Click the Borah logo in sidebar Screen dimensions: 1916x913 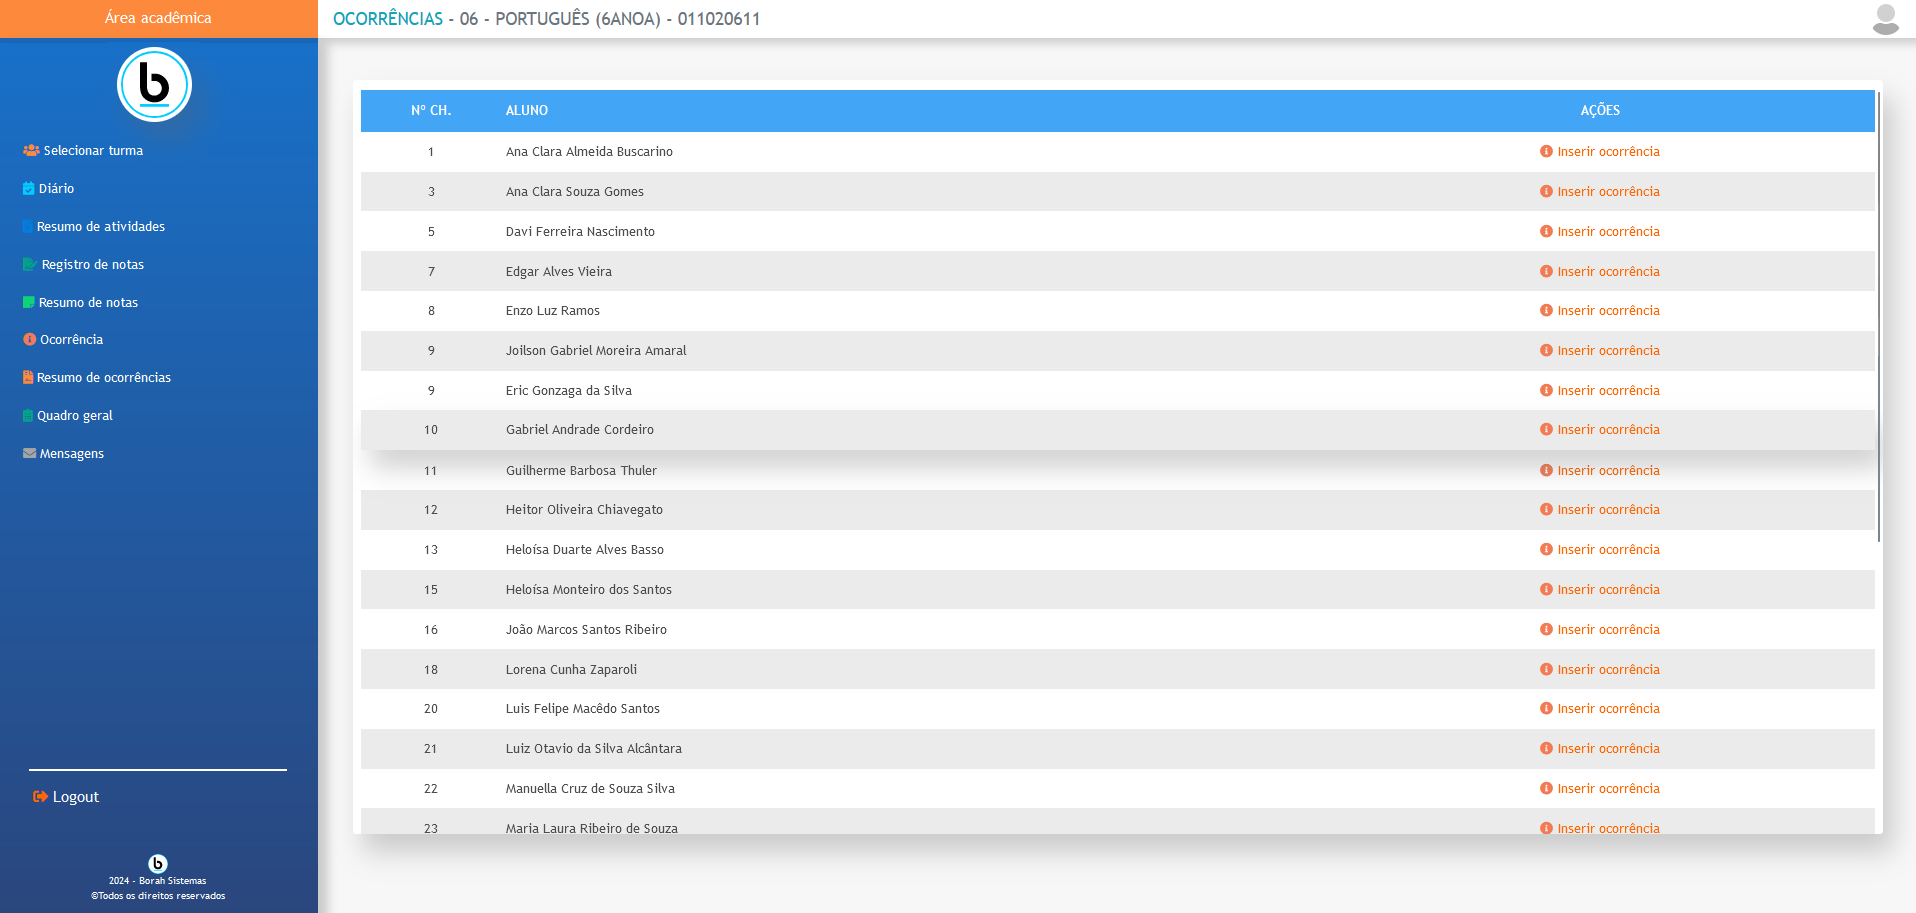pyautogui.click(x=154, y=84)
